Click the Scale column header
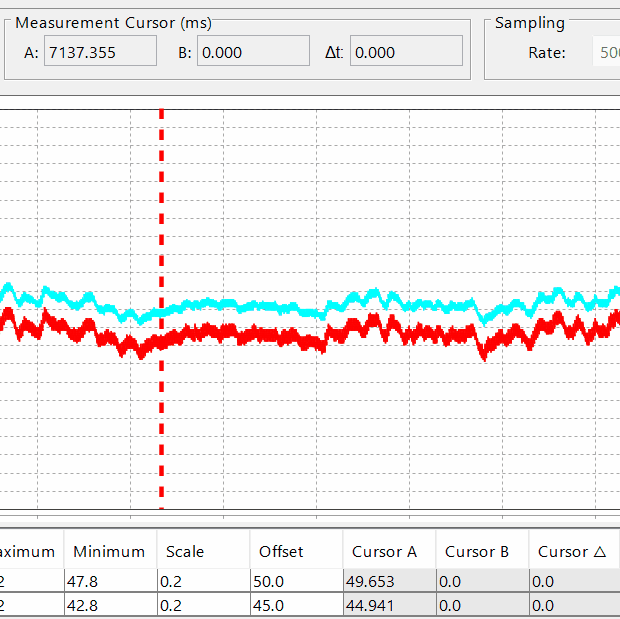This screenshot has width=620, height=619. coord(185,551)
